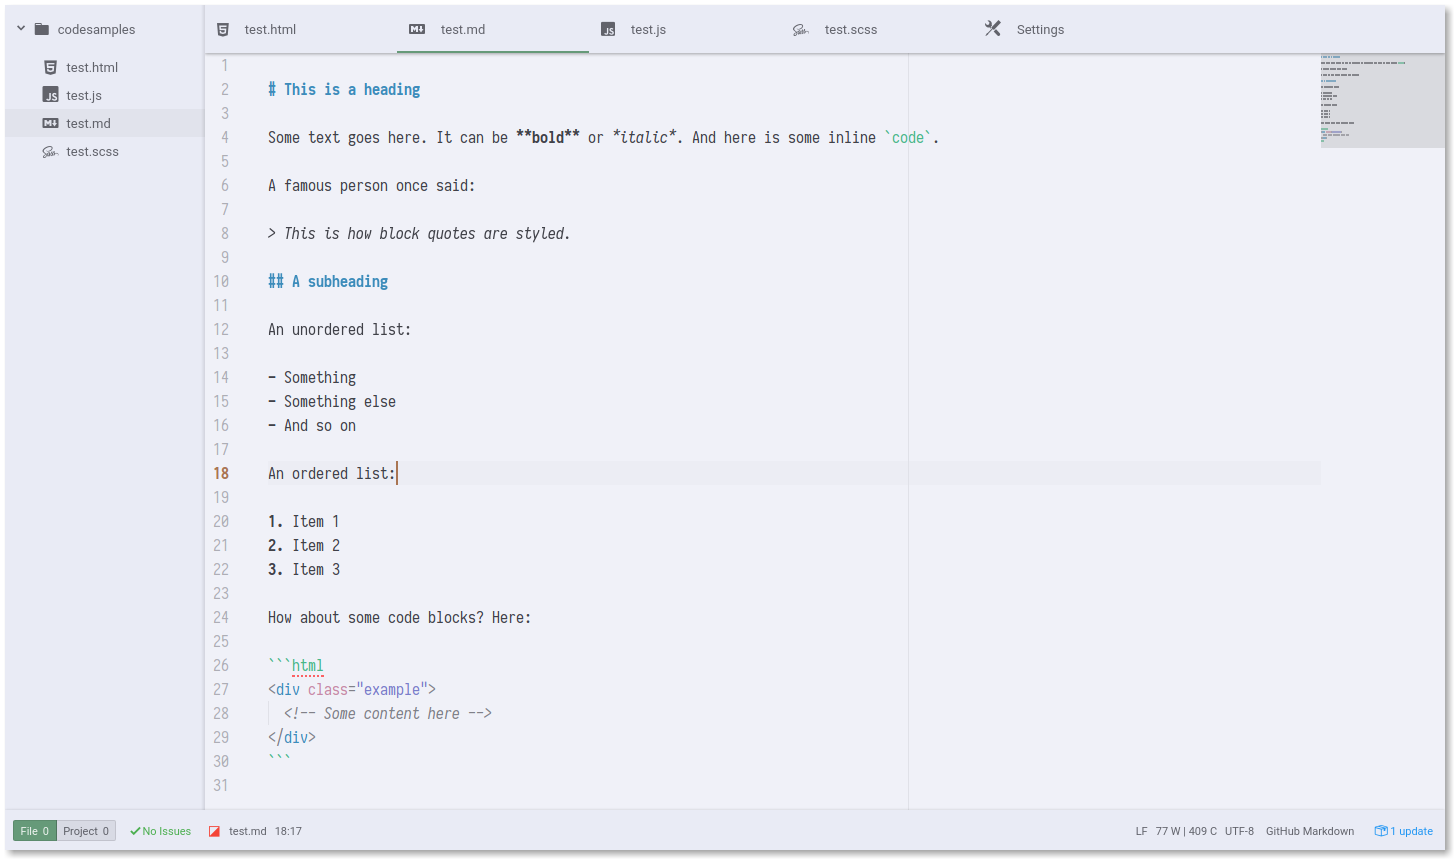The height and width of the screenshot is (859, 1454).
Task: Click the 'A famous person once said:' line
Action: tap(372, 185)
